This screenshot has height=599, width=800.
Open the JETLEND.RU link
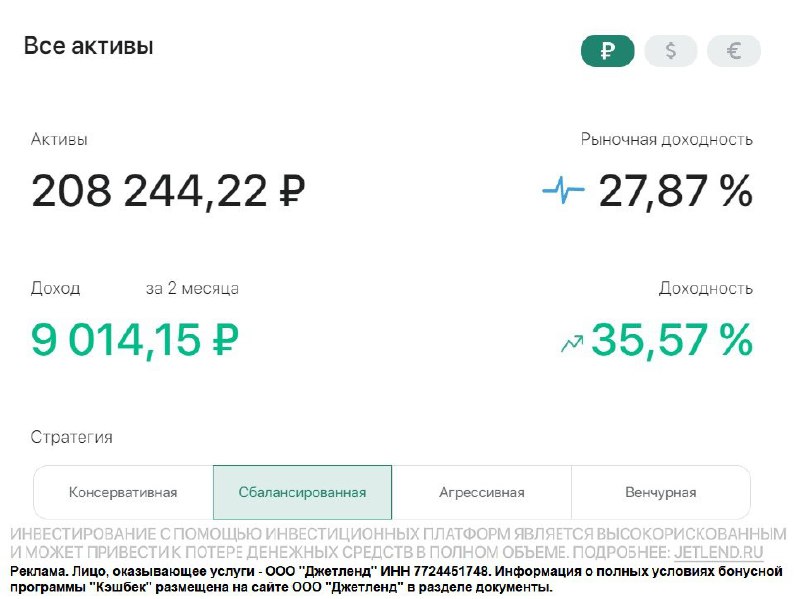pyautogui.click(x=718, y=552)
